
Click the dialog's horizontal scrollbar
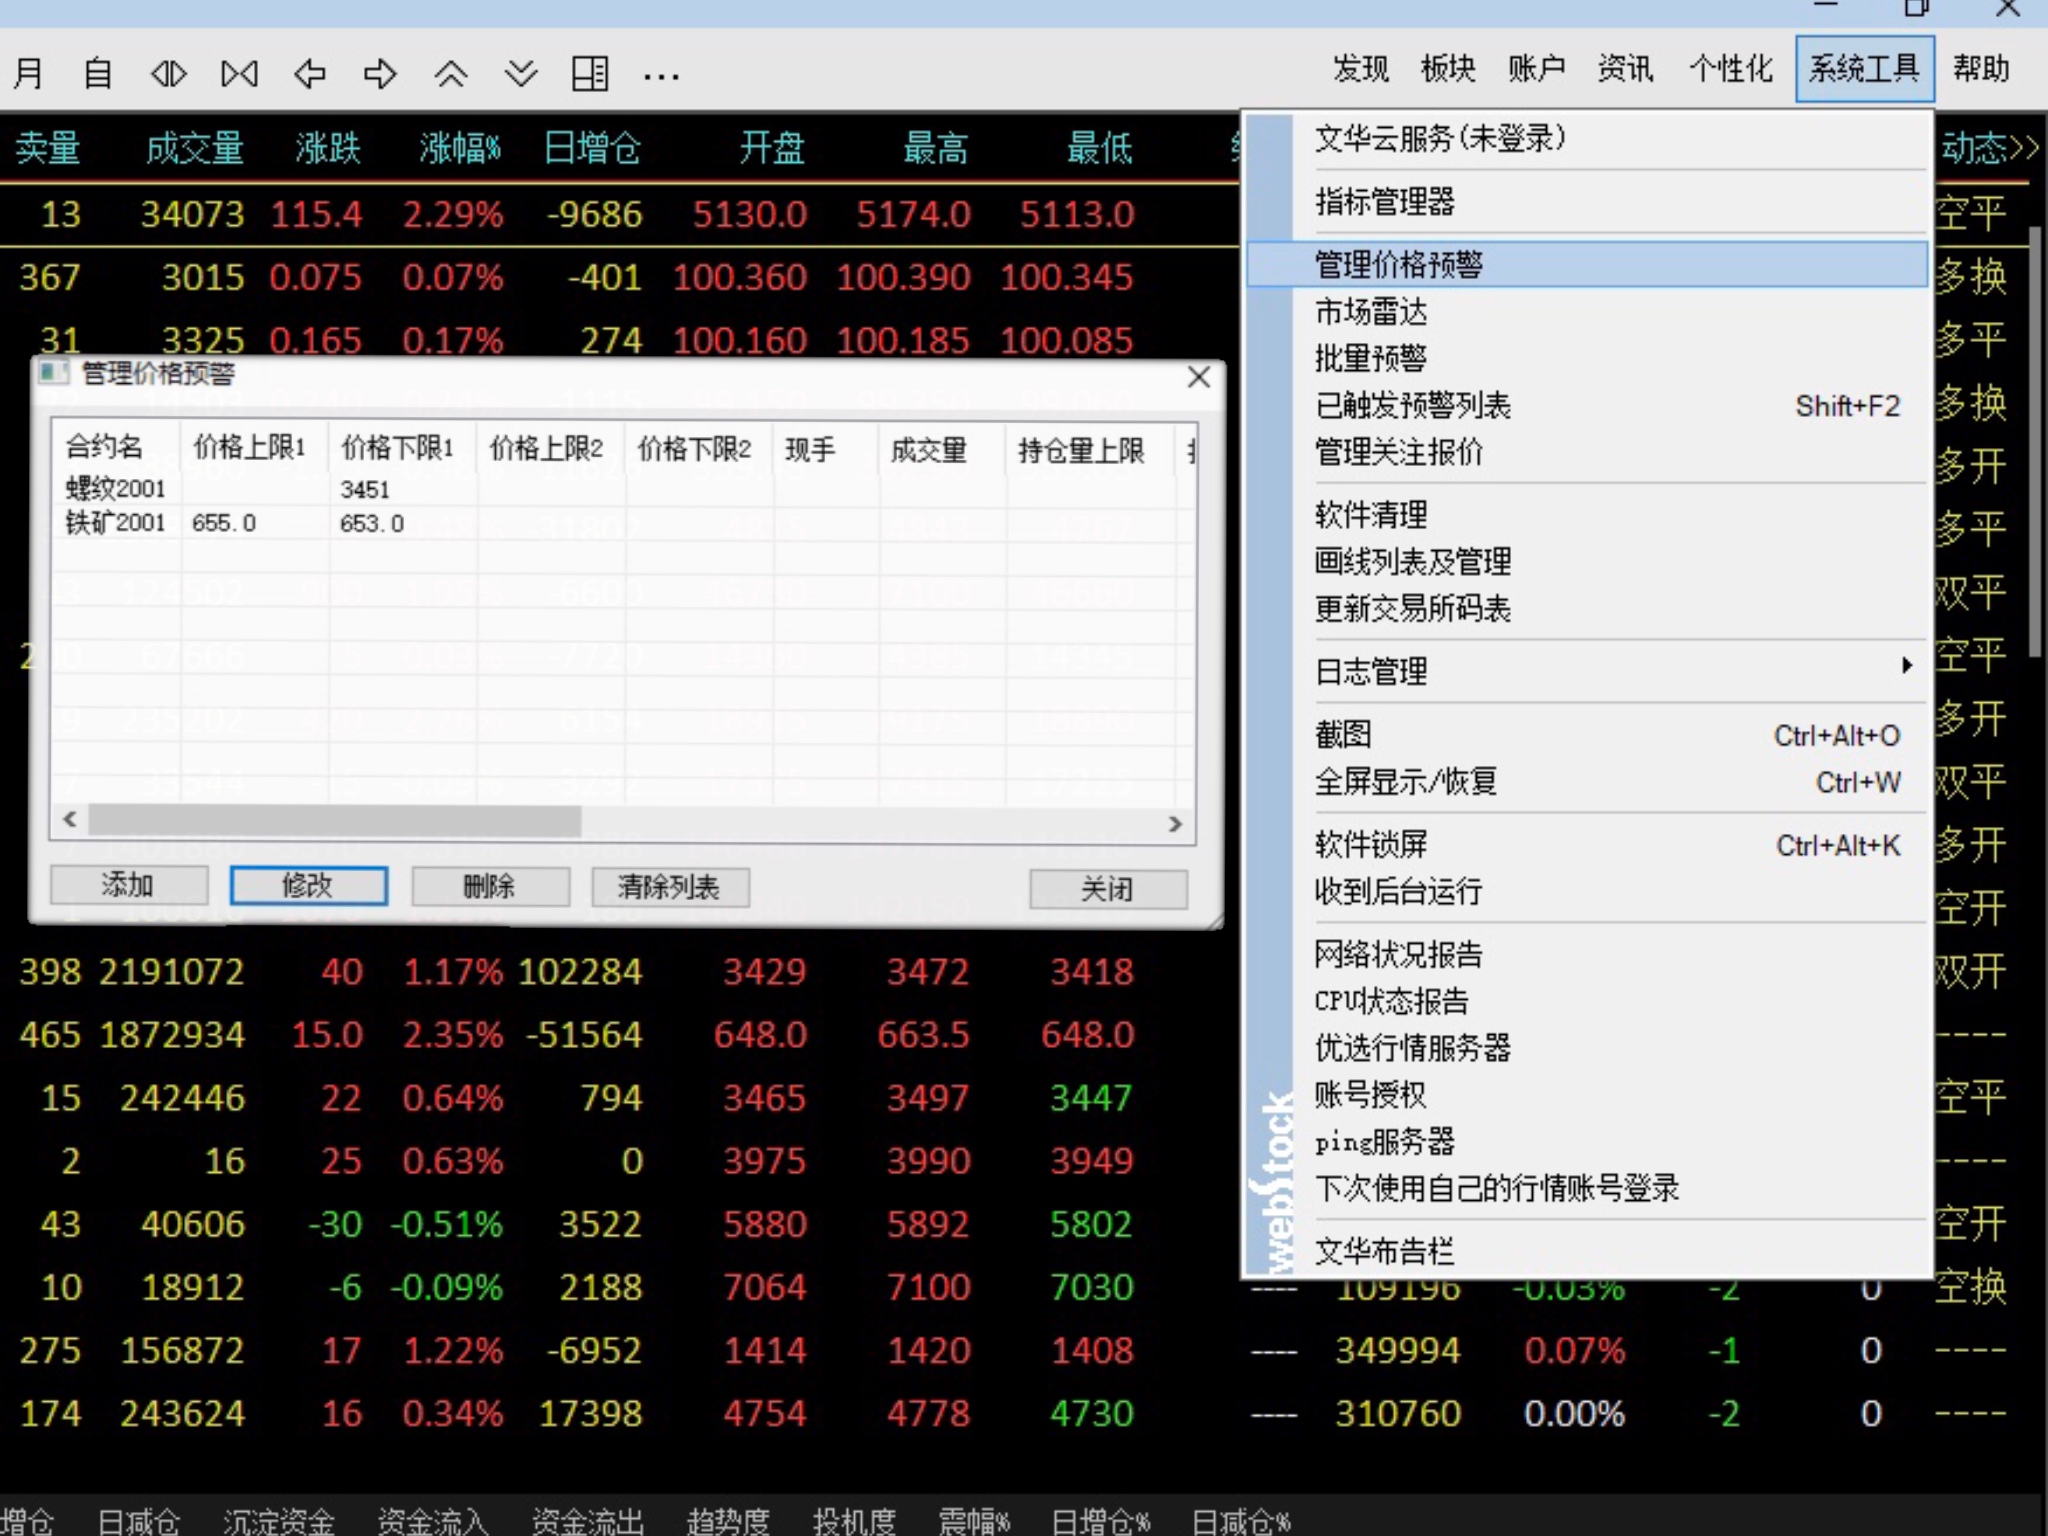pyautogui.click(x=333, y=820)
